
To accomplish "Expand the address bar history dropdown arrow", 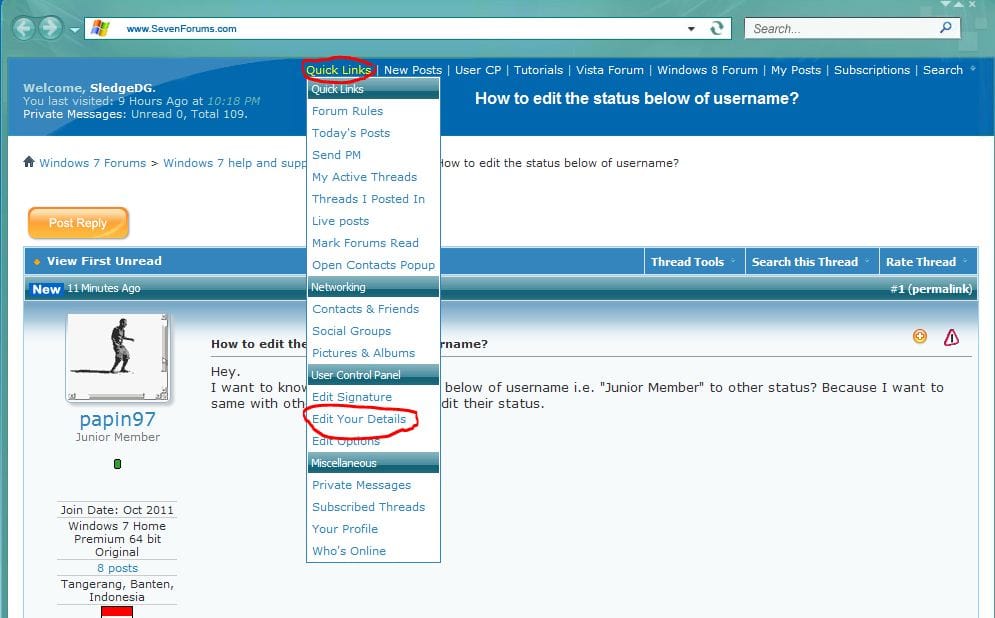I will tap(691, 29).
